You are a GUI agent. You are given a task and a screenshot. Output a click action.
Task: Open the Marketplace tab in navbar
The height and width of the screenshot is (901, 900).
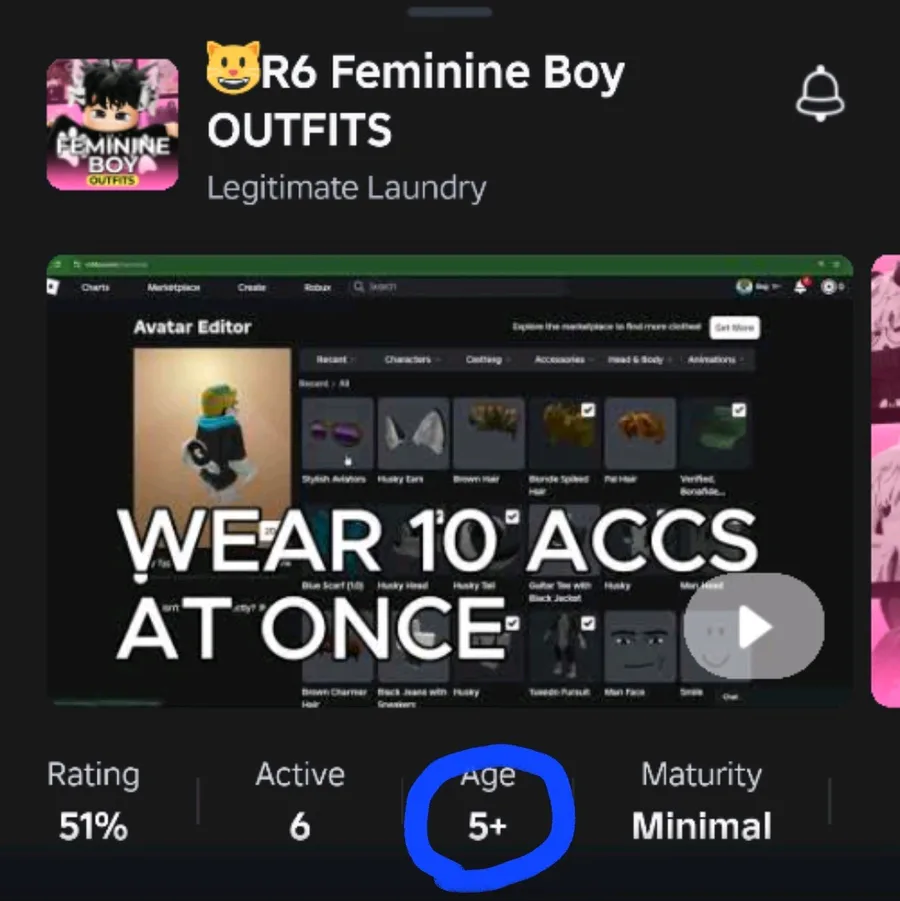point(174,287)
